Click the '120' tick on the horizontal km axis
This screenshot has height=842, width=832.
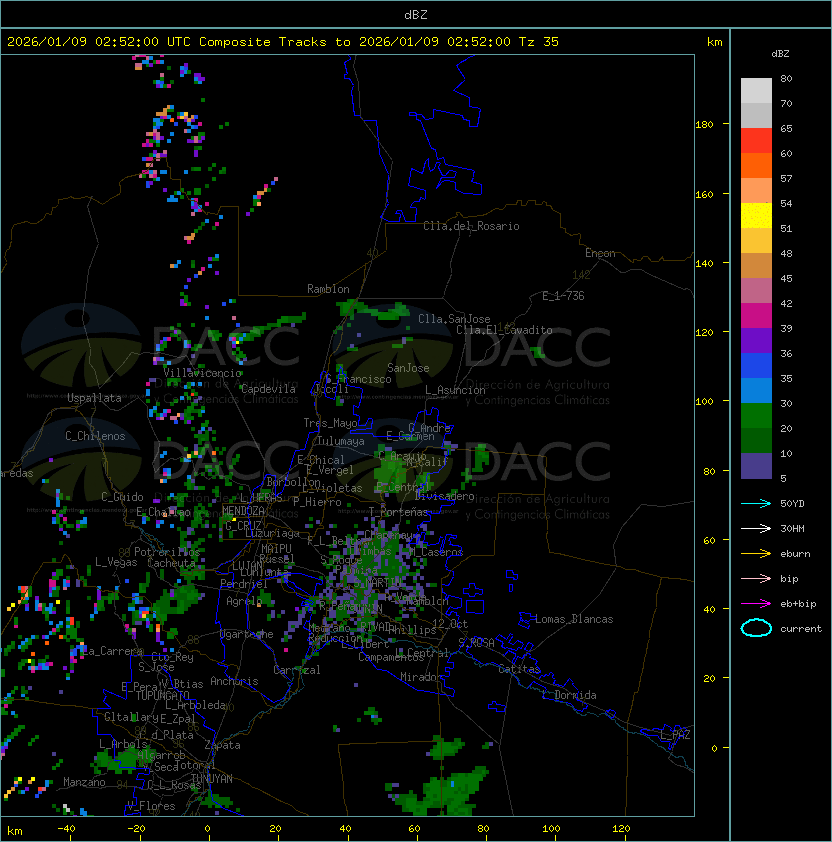(x=621, y=829)
